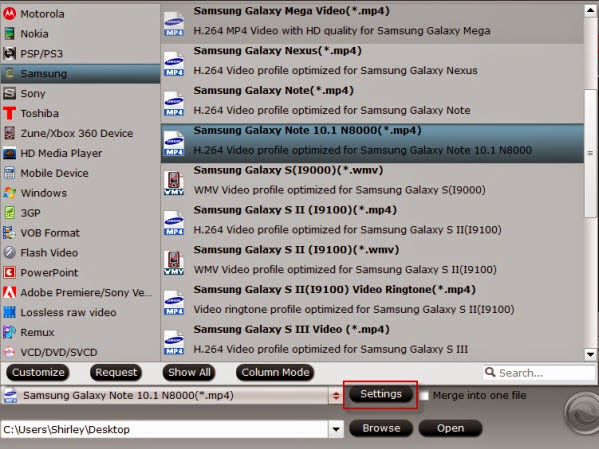599x449 pixels.
Task: Click the Remux category icon
Action: [x=10, y=332]
